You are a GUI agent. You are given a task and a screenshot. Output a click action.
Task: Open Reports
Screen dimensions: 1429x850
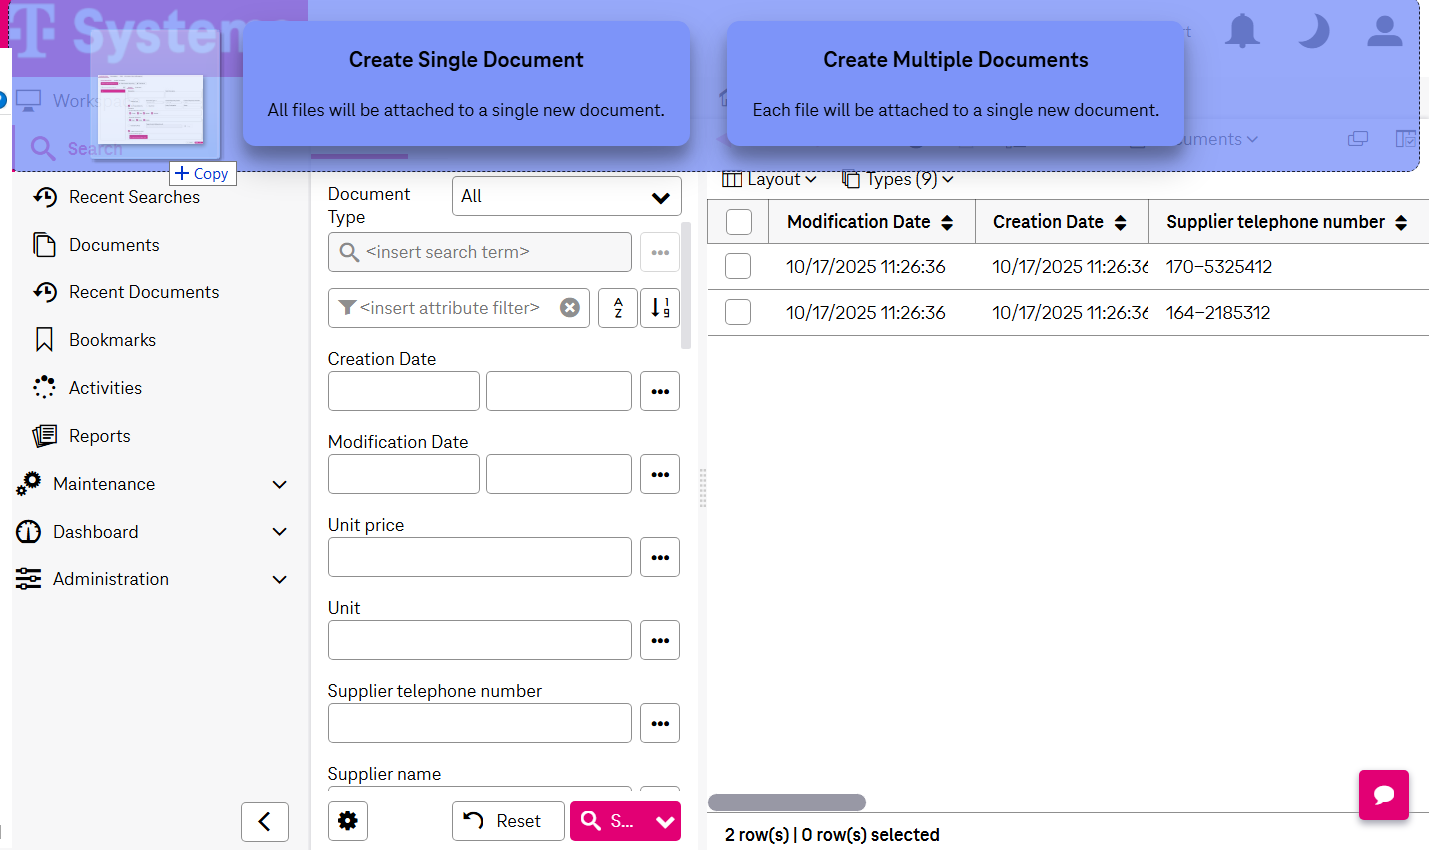tap(99, 436)
